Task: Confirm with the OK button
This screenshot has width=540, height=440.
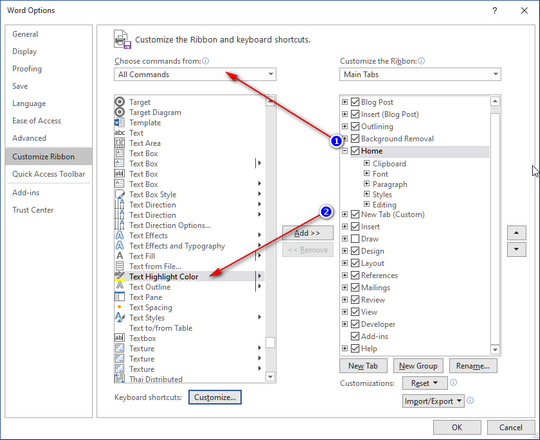Action: click(457, 427)
